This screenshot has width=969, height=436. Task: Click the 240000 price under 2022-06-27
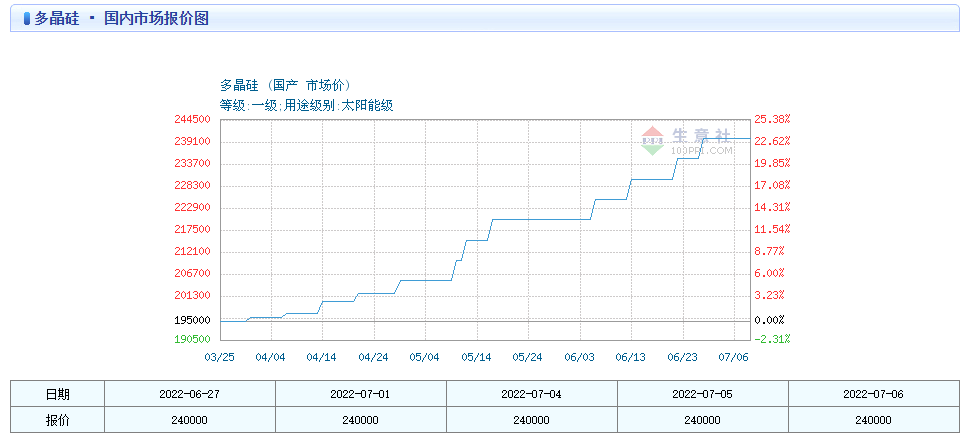[x=189, y=421]
